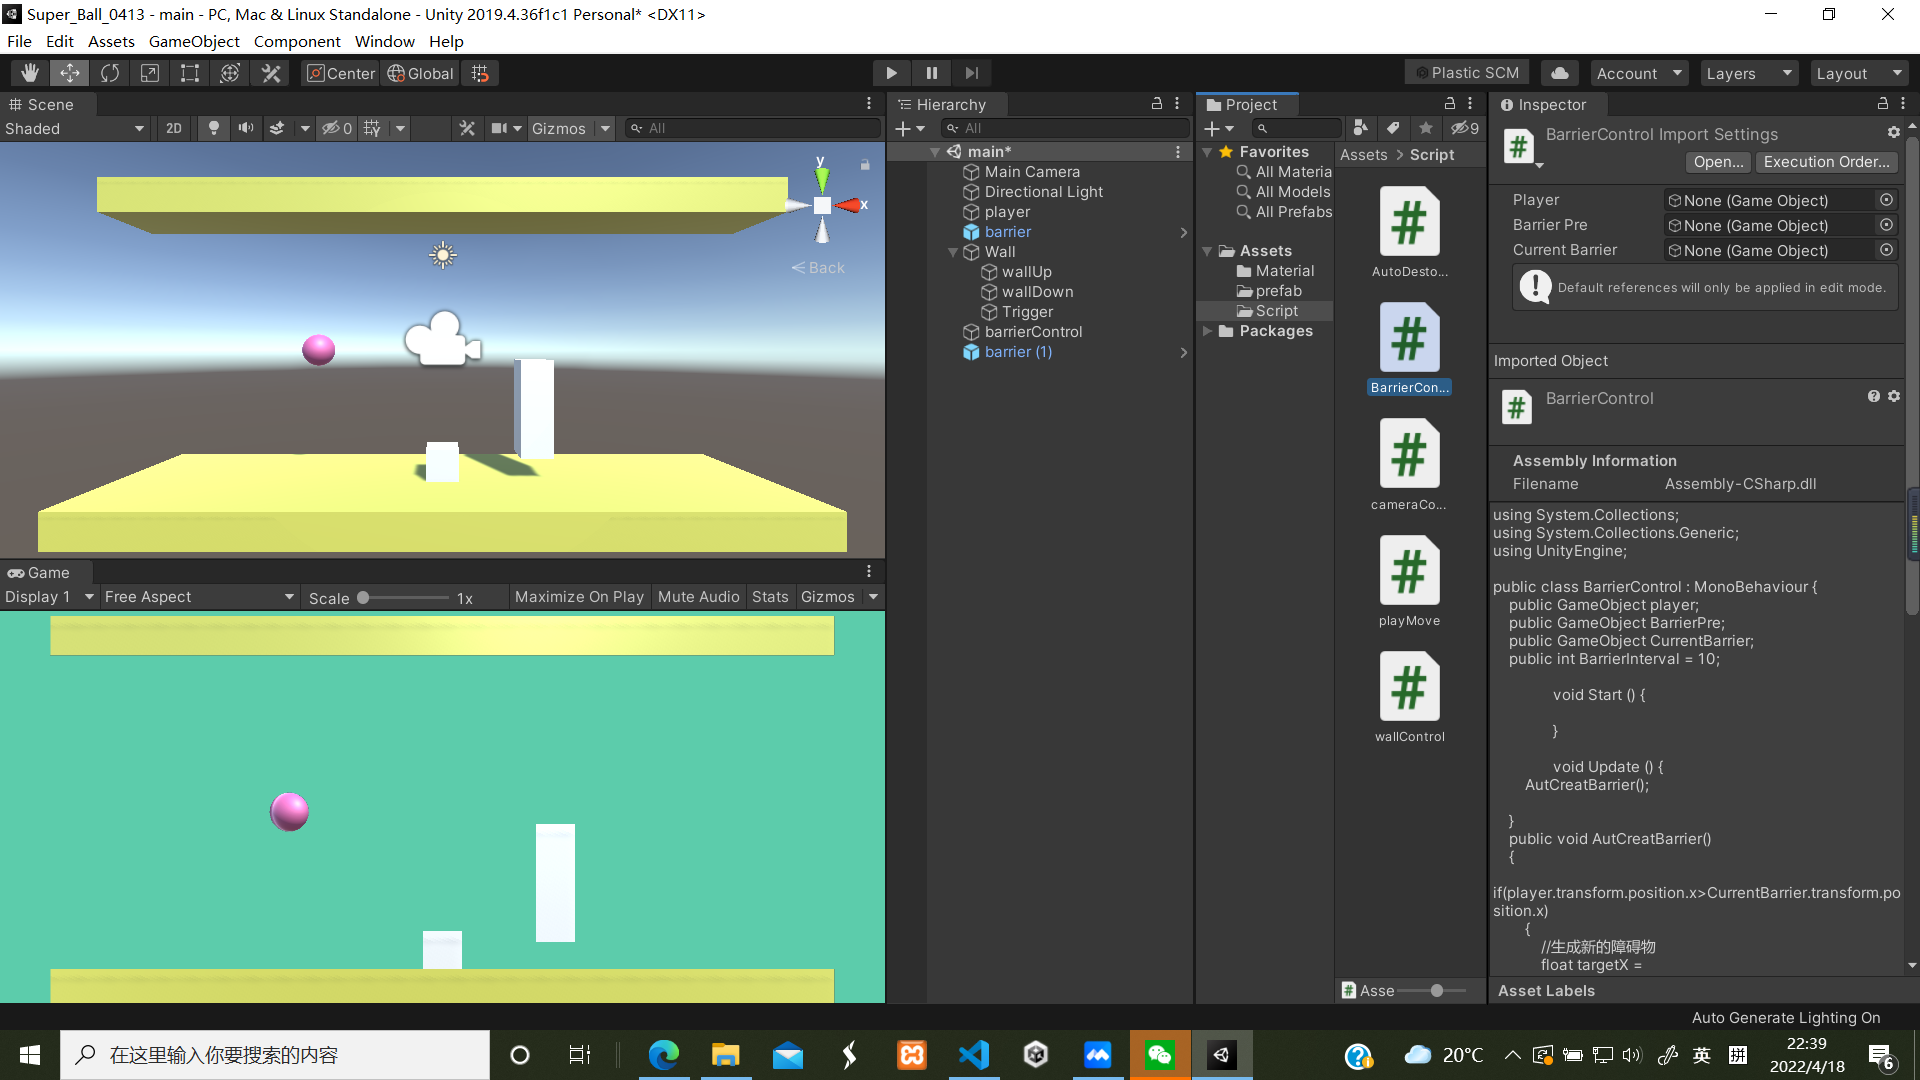Open the cloud services icon
This screenshot has width=1920, height=1080.
1559,73
